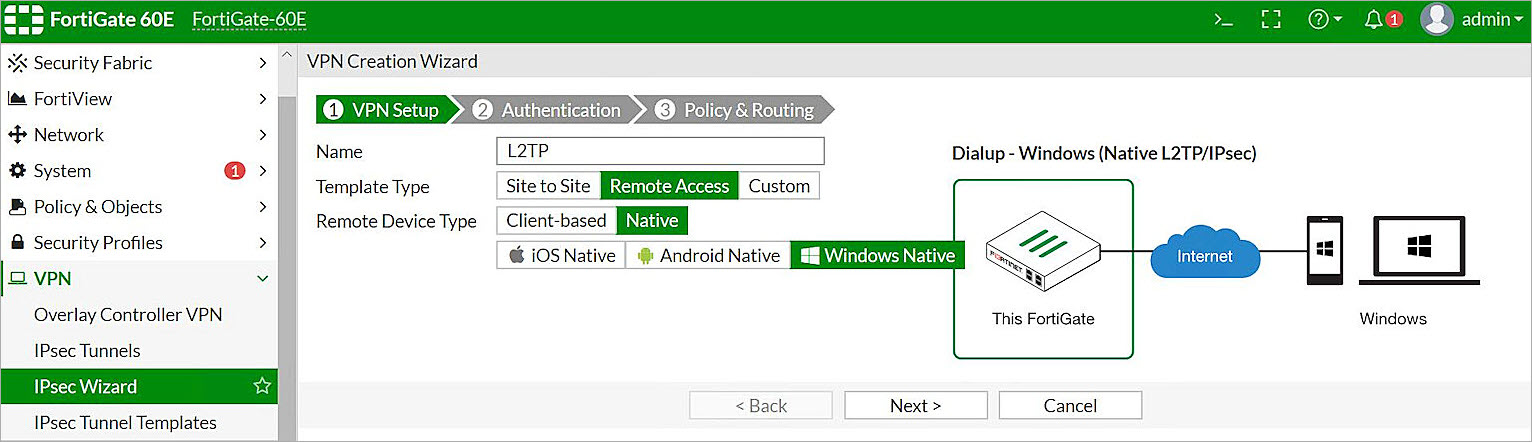The image size is (1532, 442).
Task: Click the "VPN Creation Wizard" title
Action: [x=392, y=61]
